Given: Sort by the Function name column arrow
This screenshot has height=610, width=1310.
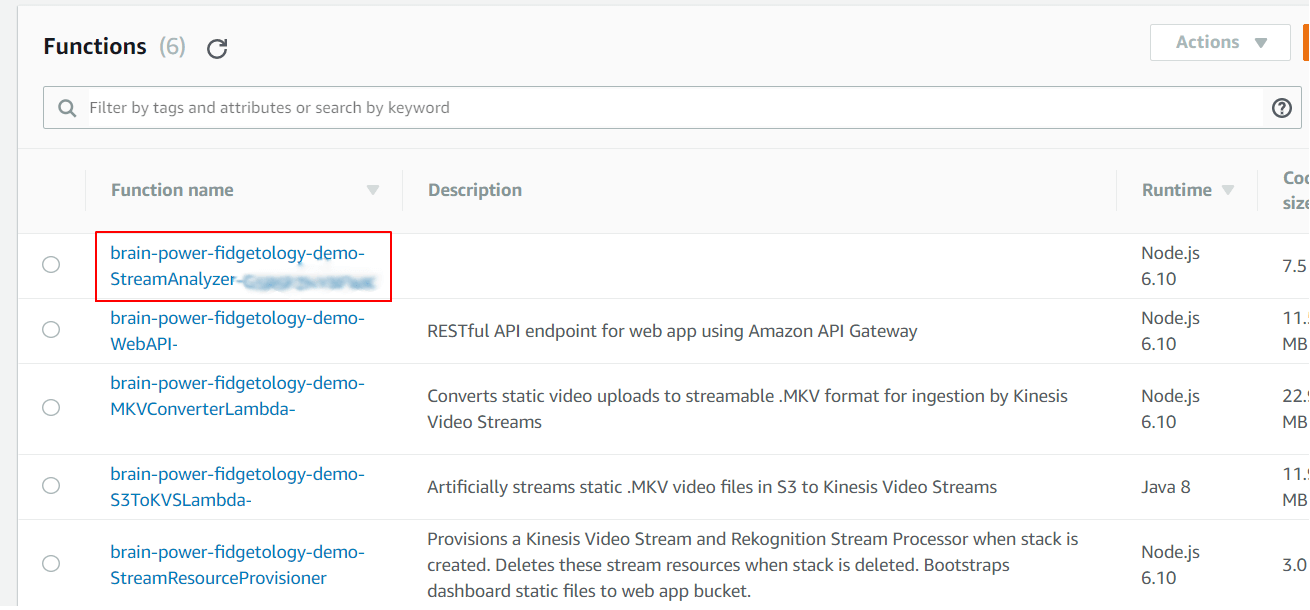Looking at the screenshot, I should (x=373, y=190).
